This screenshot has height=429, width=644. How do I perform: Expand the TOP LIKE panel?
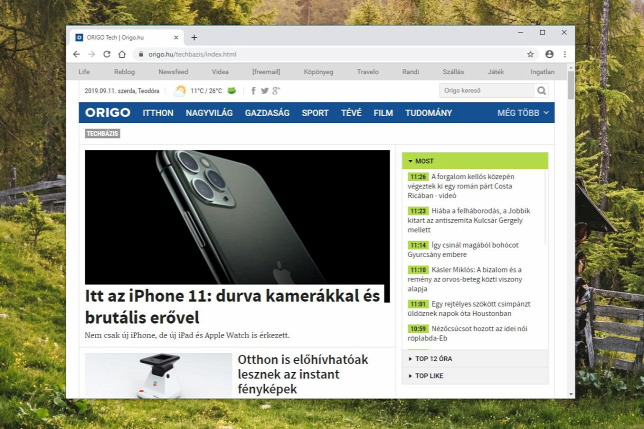[475, 376]
